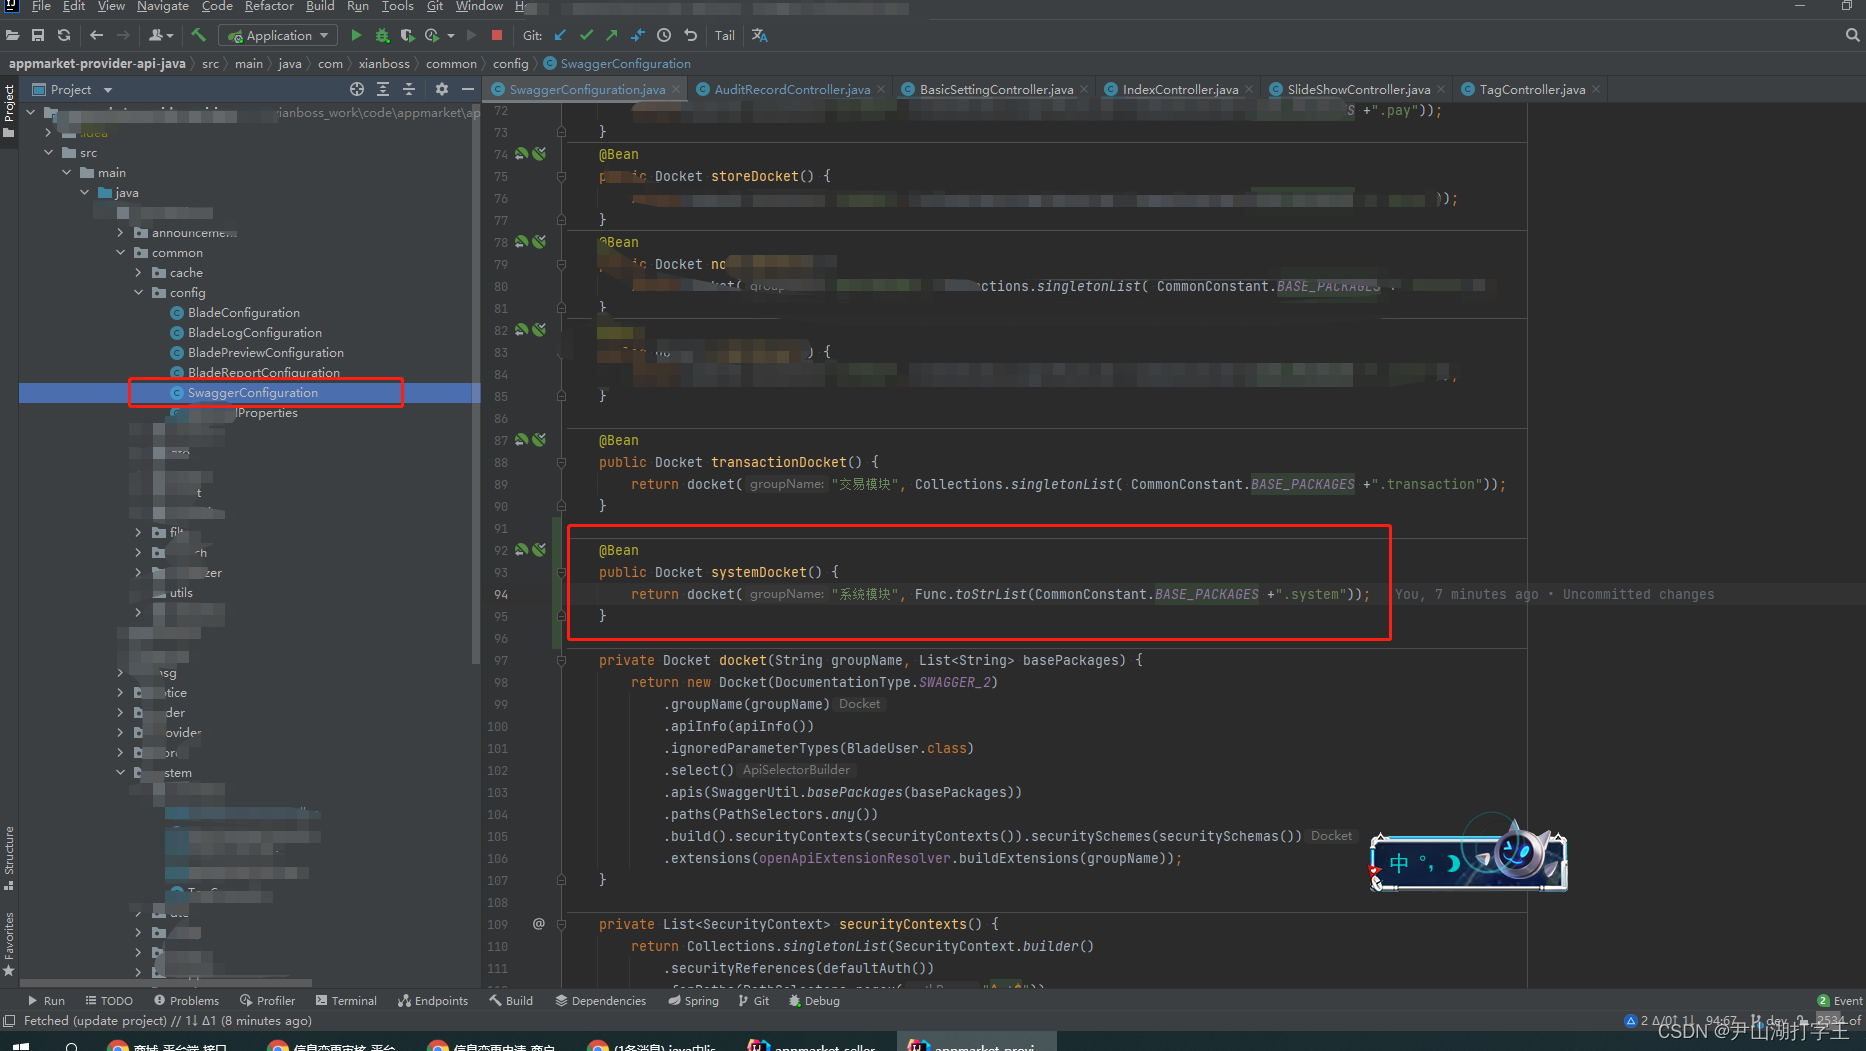Click the @ gutter icon on line 109
Viewport: 1866px width, 1051px height.
coord(538,924)
